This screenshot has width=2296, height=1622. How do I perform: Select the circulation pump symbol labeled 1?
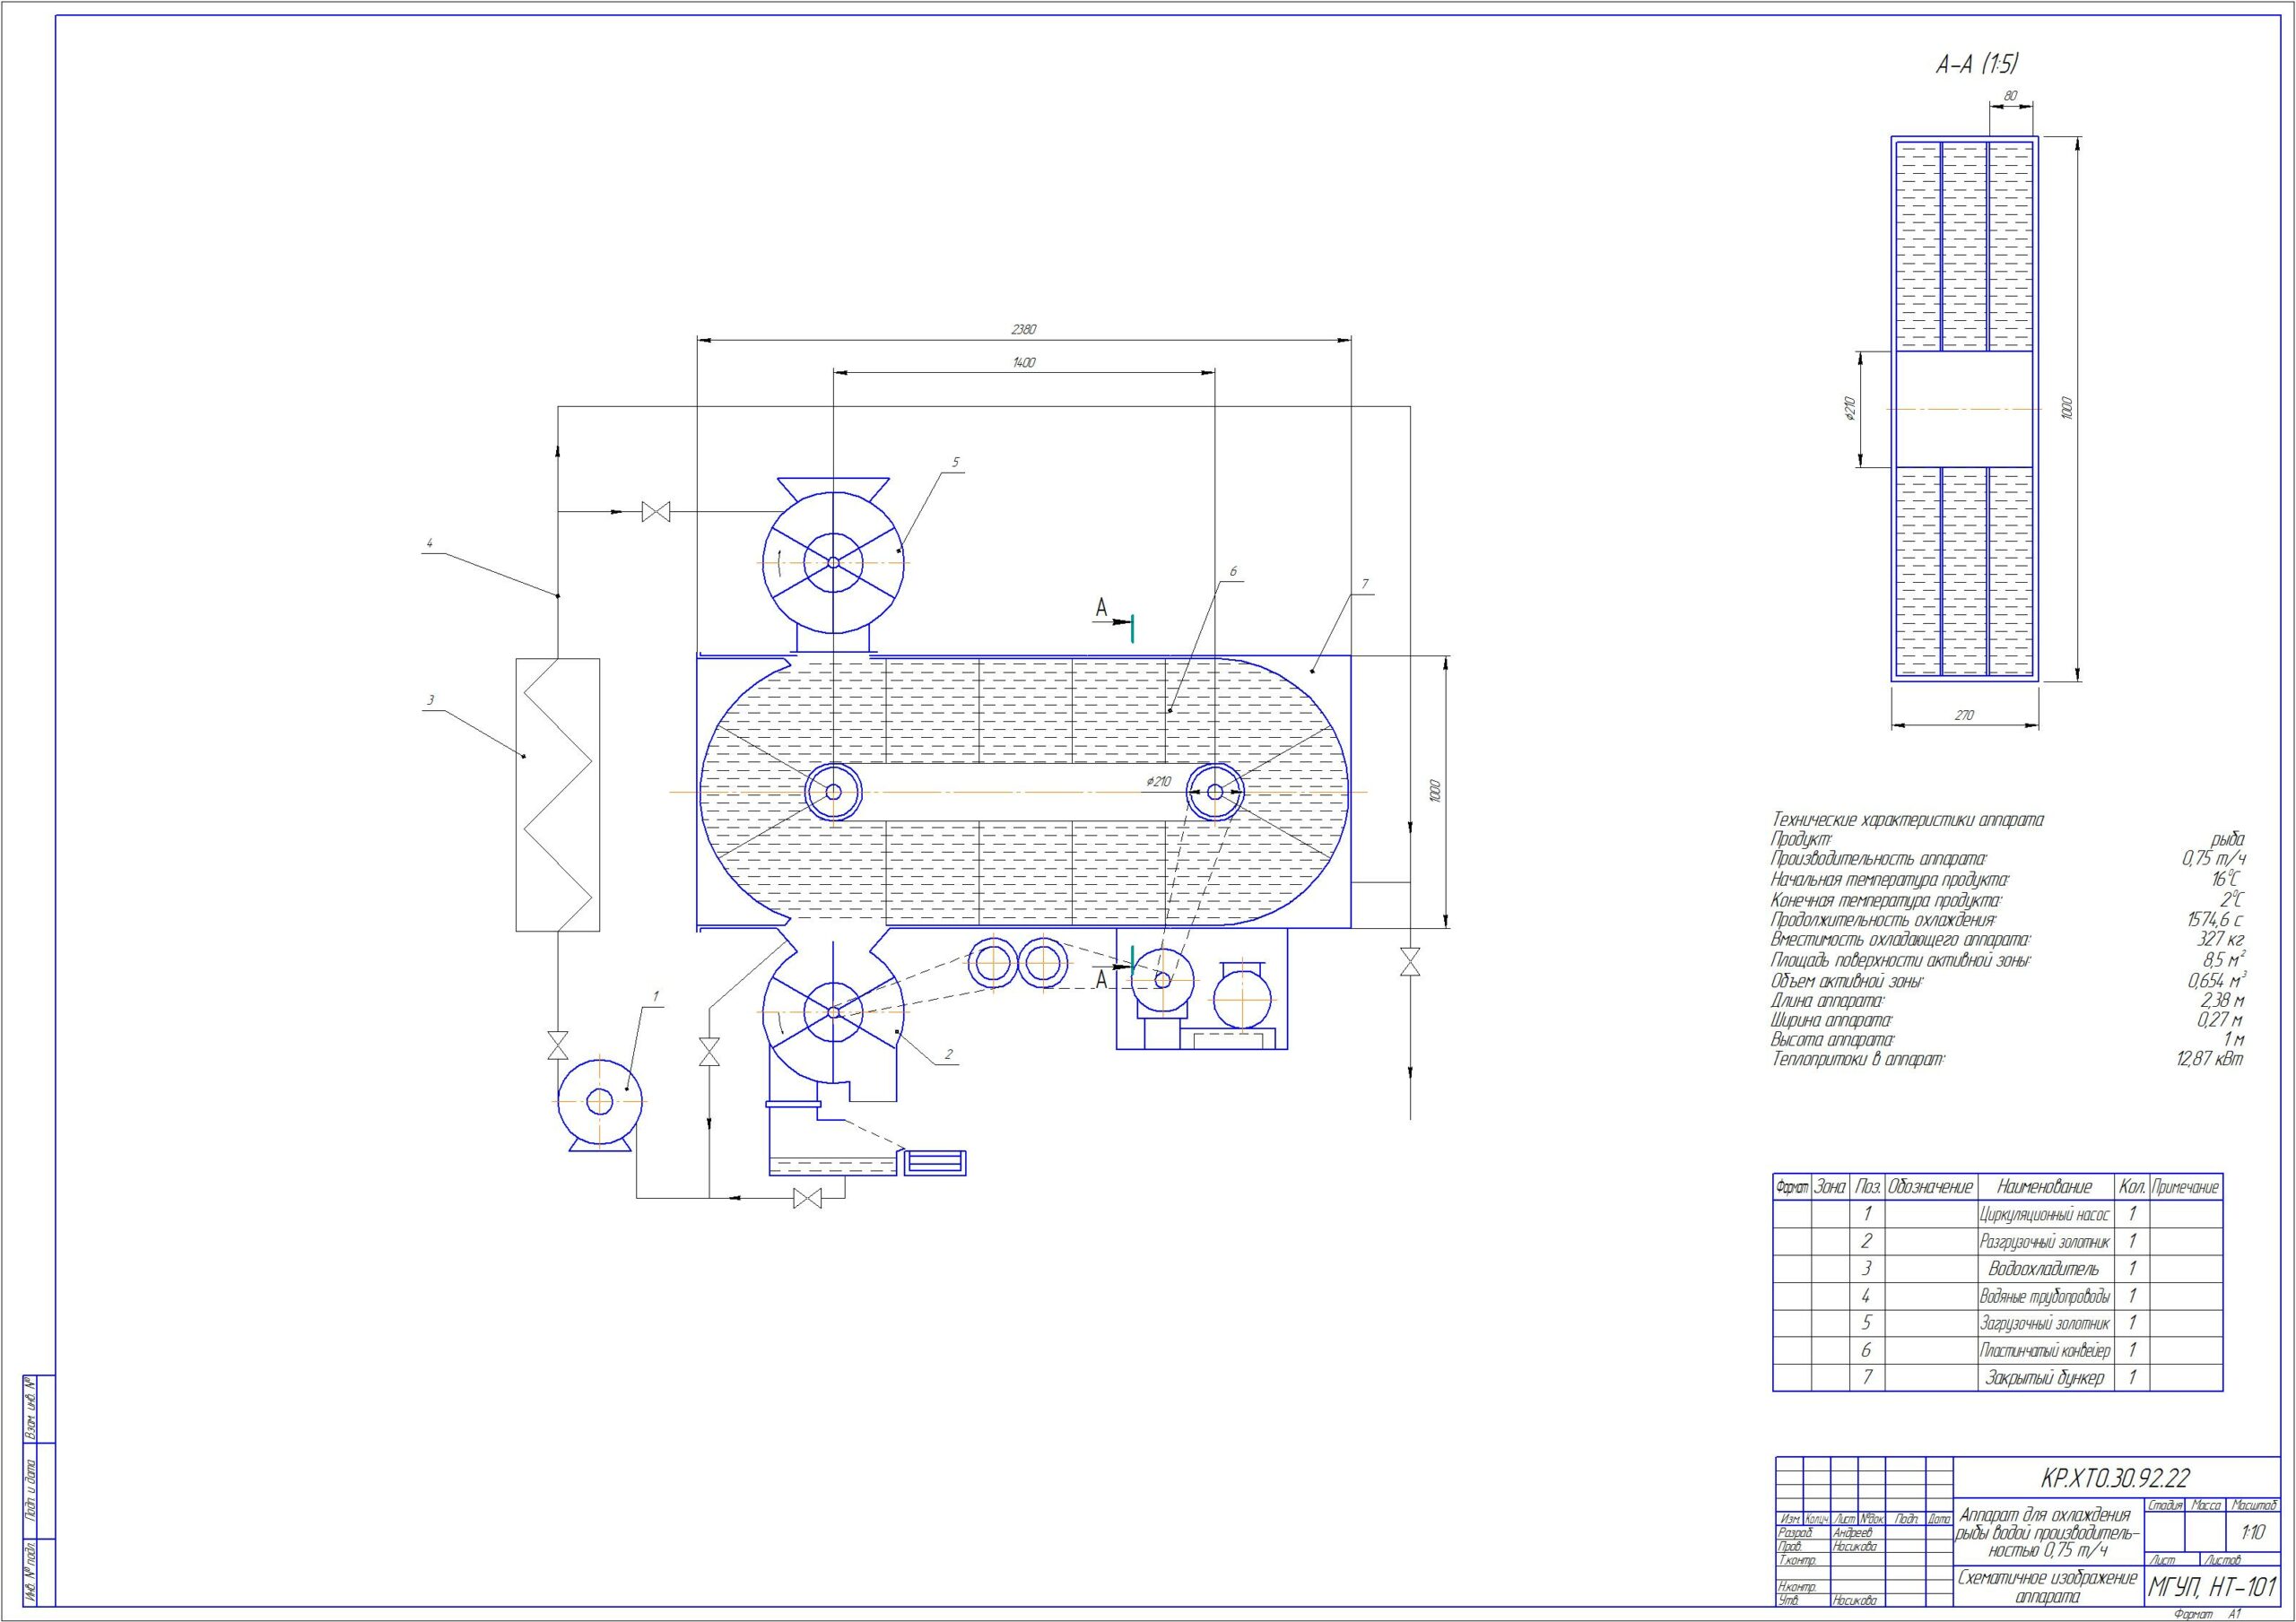(599, 1104)
